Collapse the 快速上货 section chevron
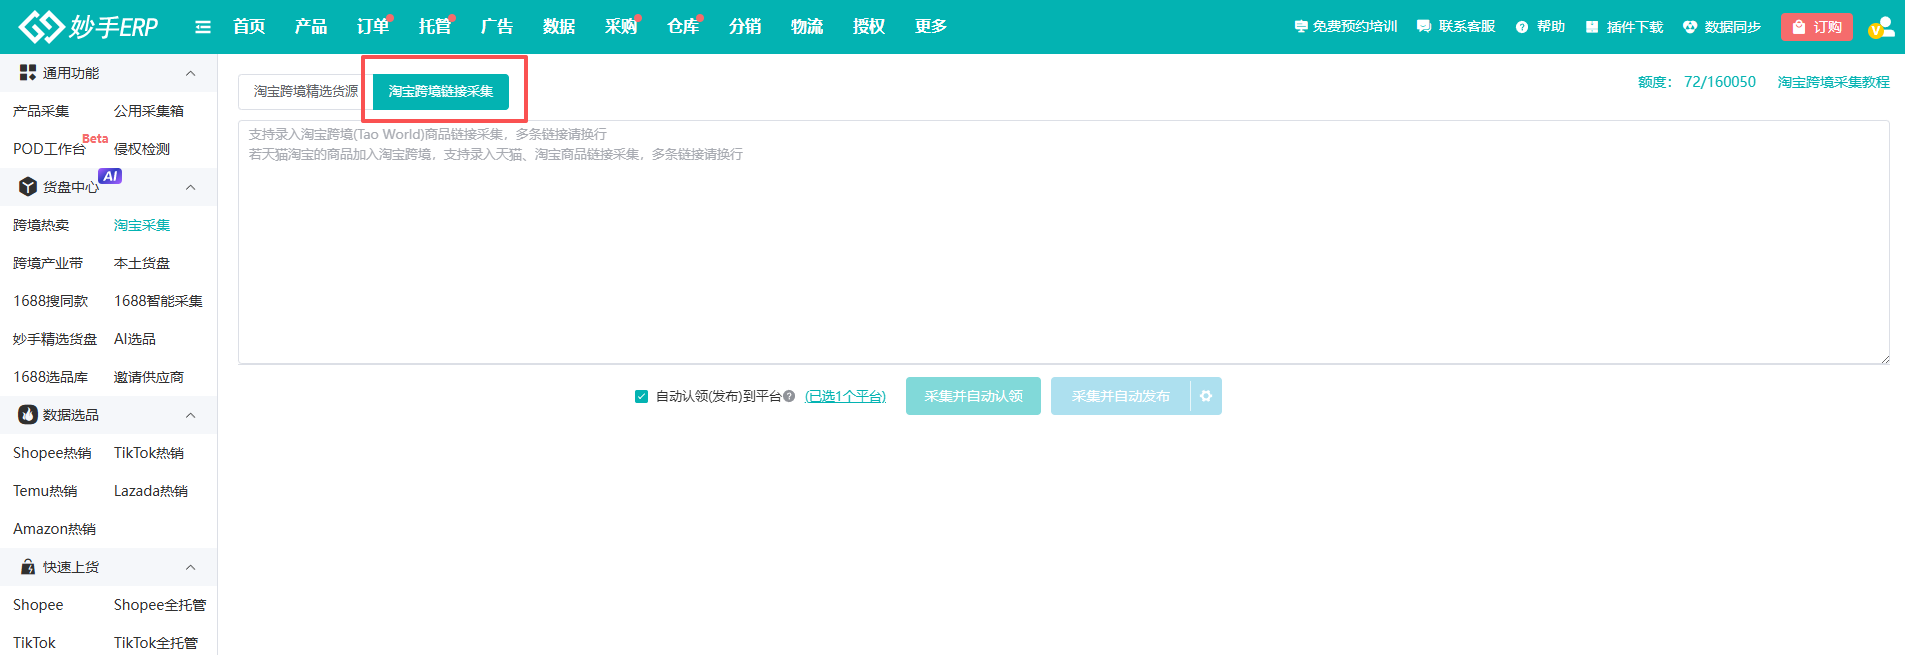 pos(191,567)
